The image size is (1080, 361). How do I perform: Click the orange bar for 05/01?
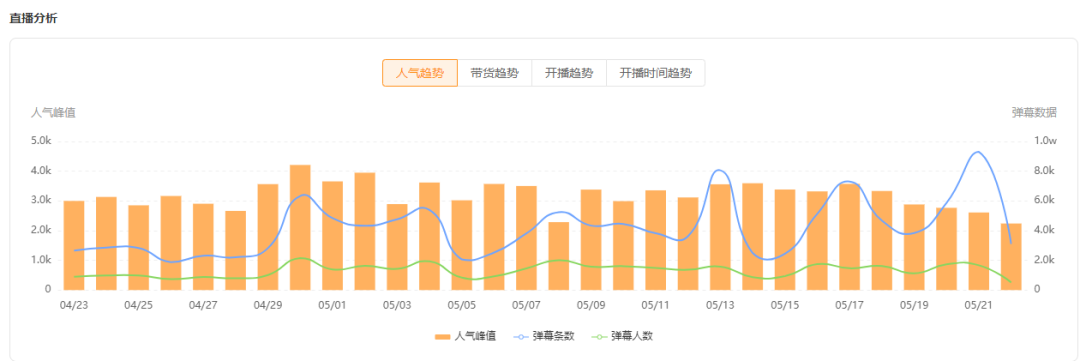pos(333,236)
